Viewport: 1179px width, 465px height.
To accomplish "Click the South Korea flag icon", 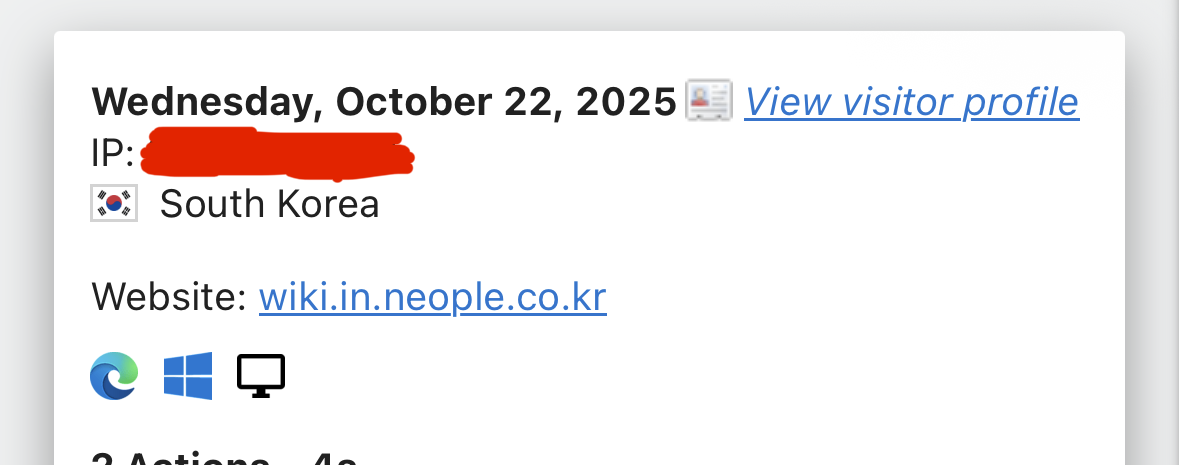I will click(113, 204).
